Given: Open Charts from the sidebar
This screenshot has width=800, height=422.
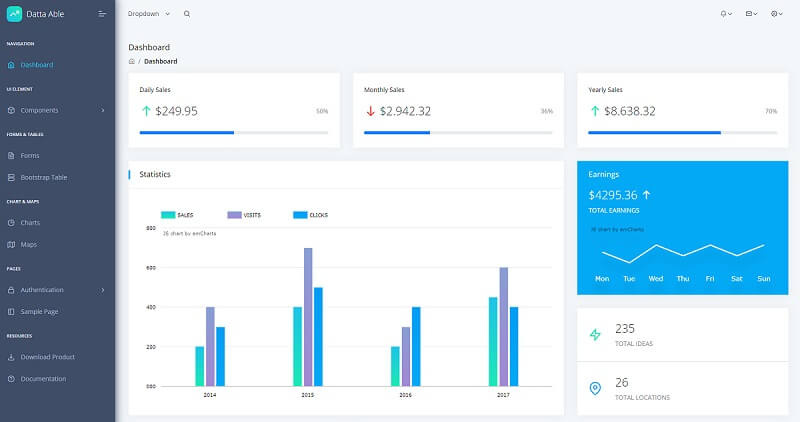Looking at the screenshot, I should (30, 222).
